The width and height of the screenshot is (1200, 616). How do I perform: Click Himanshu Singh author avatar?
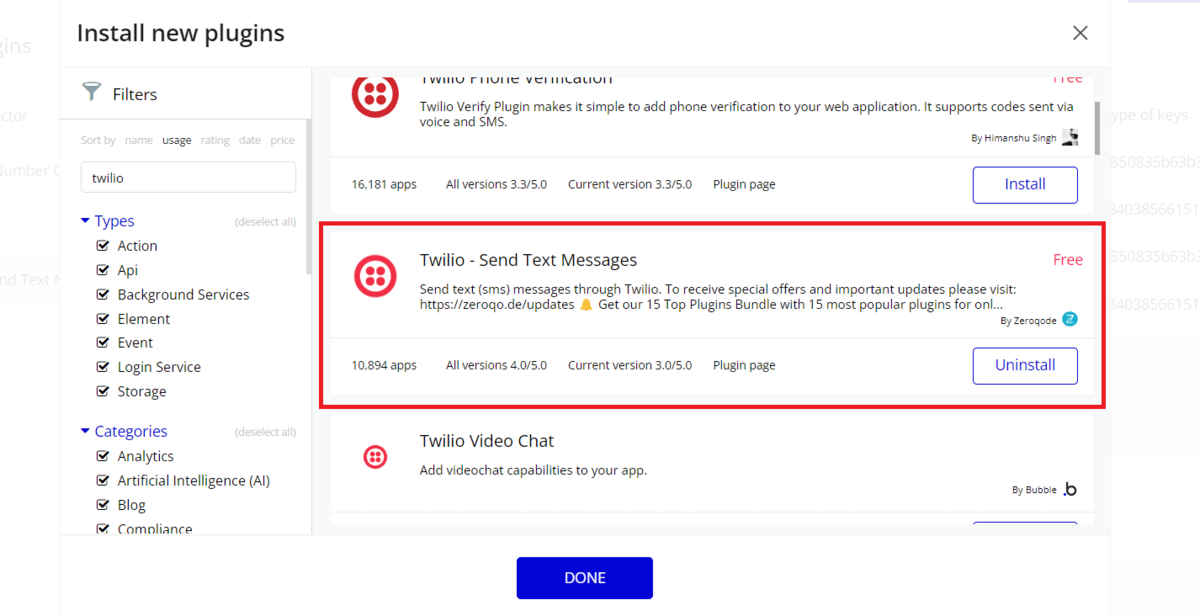click(x=1070, y=138)
